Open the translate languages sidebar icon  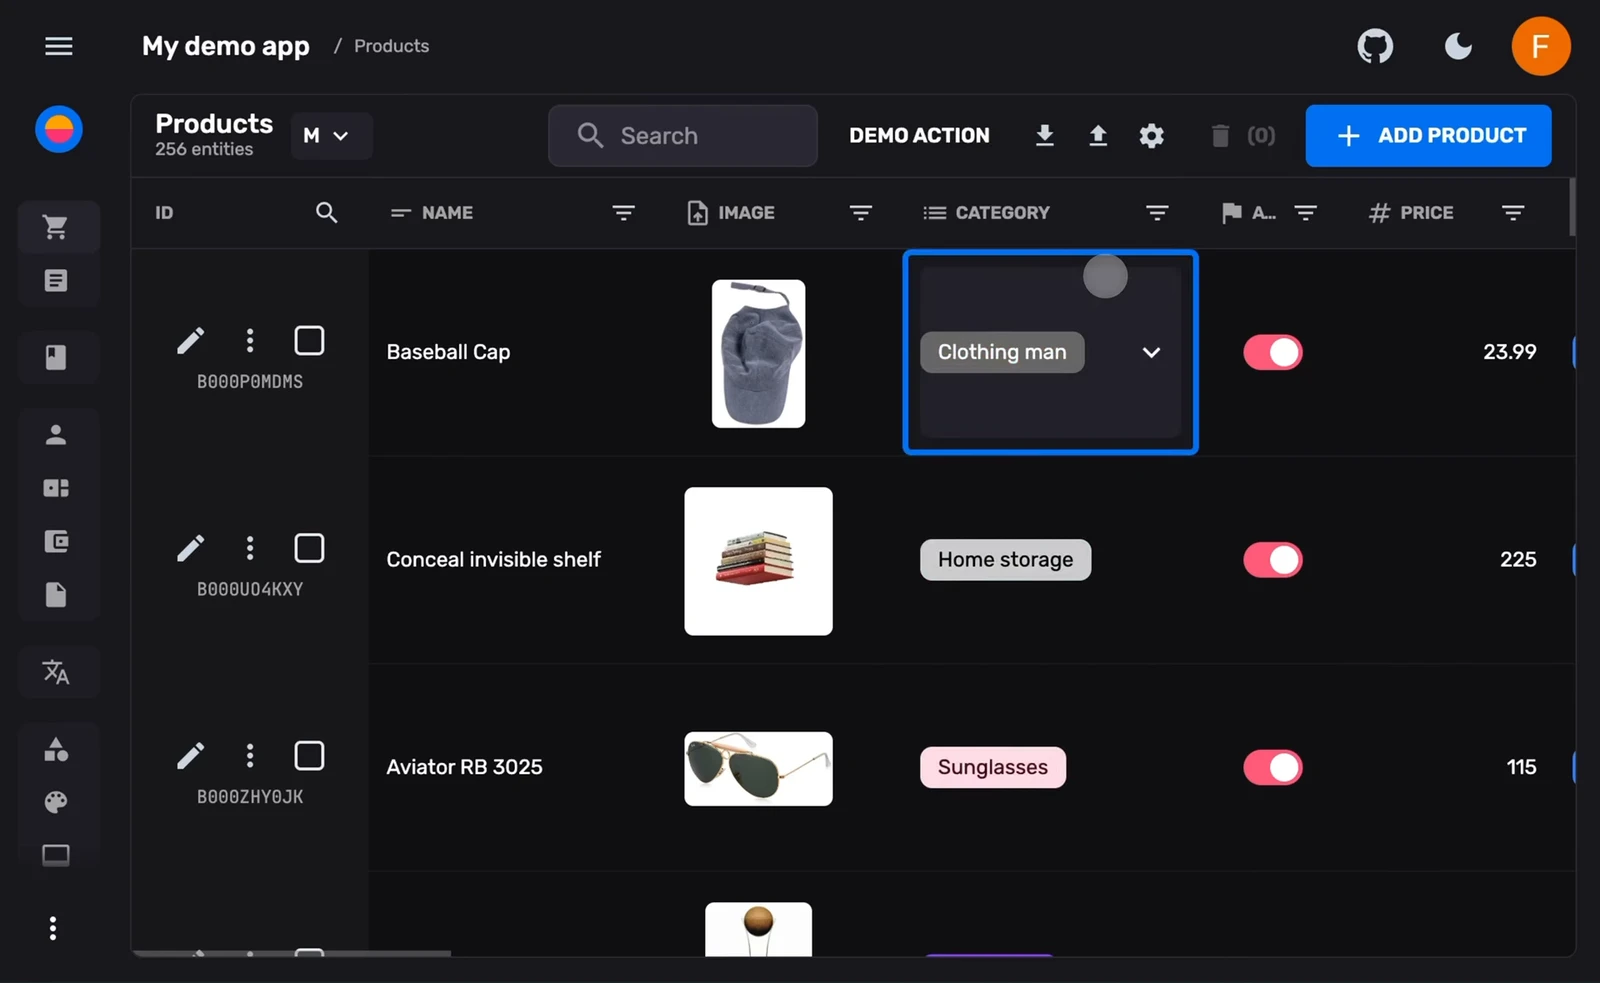[56, 672]
